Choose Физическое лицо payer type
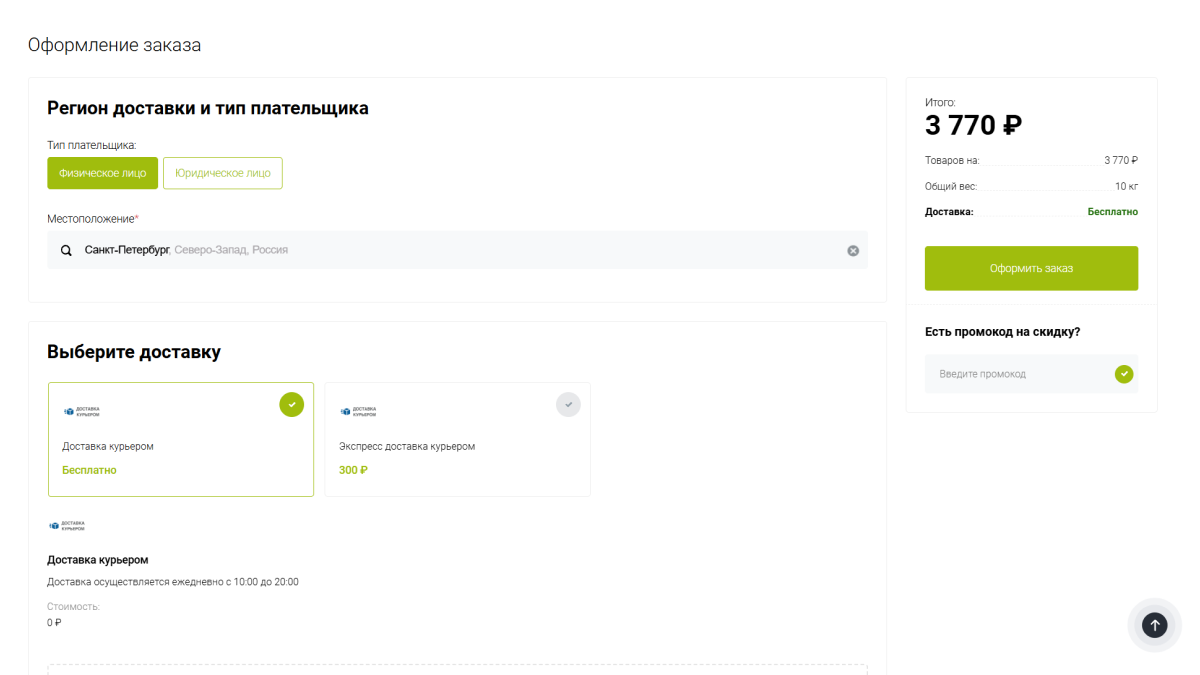Image resolution: width=1200 pixels, height=675 pixels. pyautogui.click(x=102, y=173)
